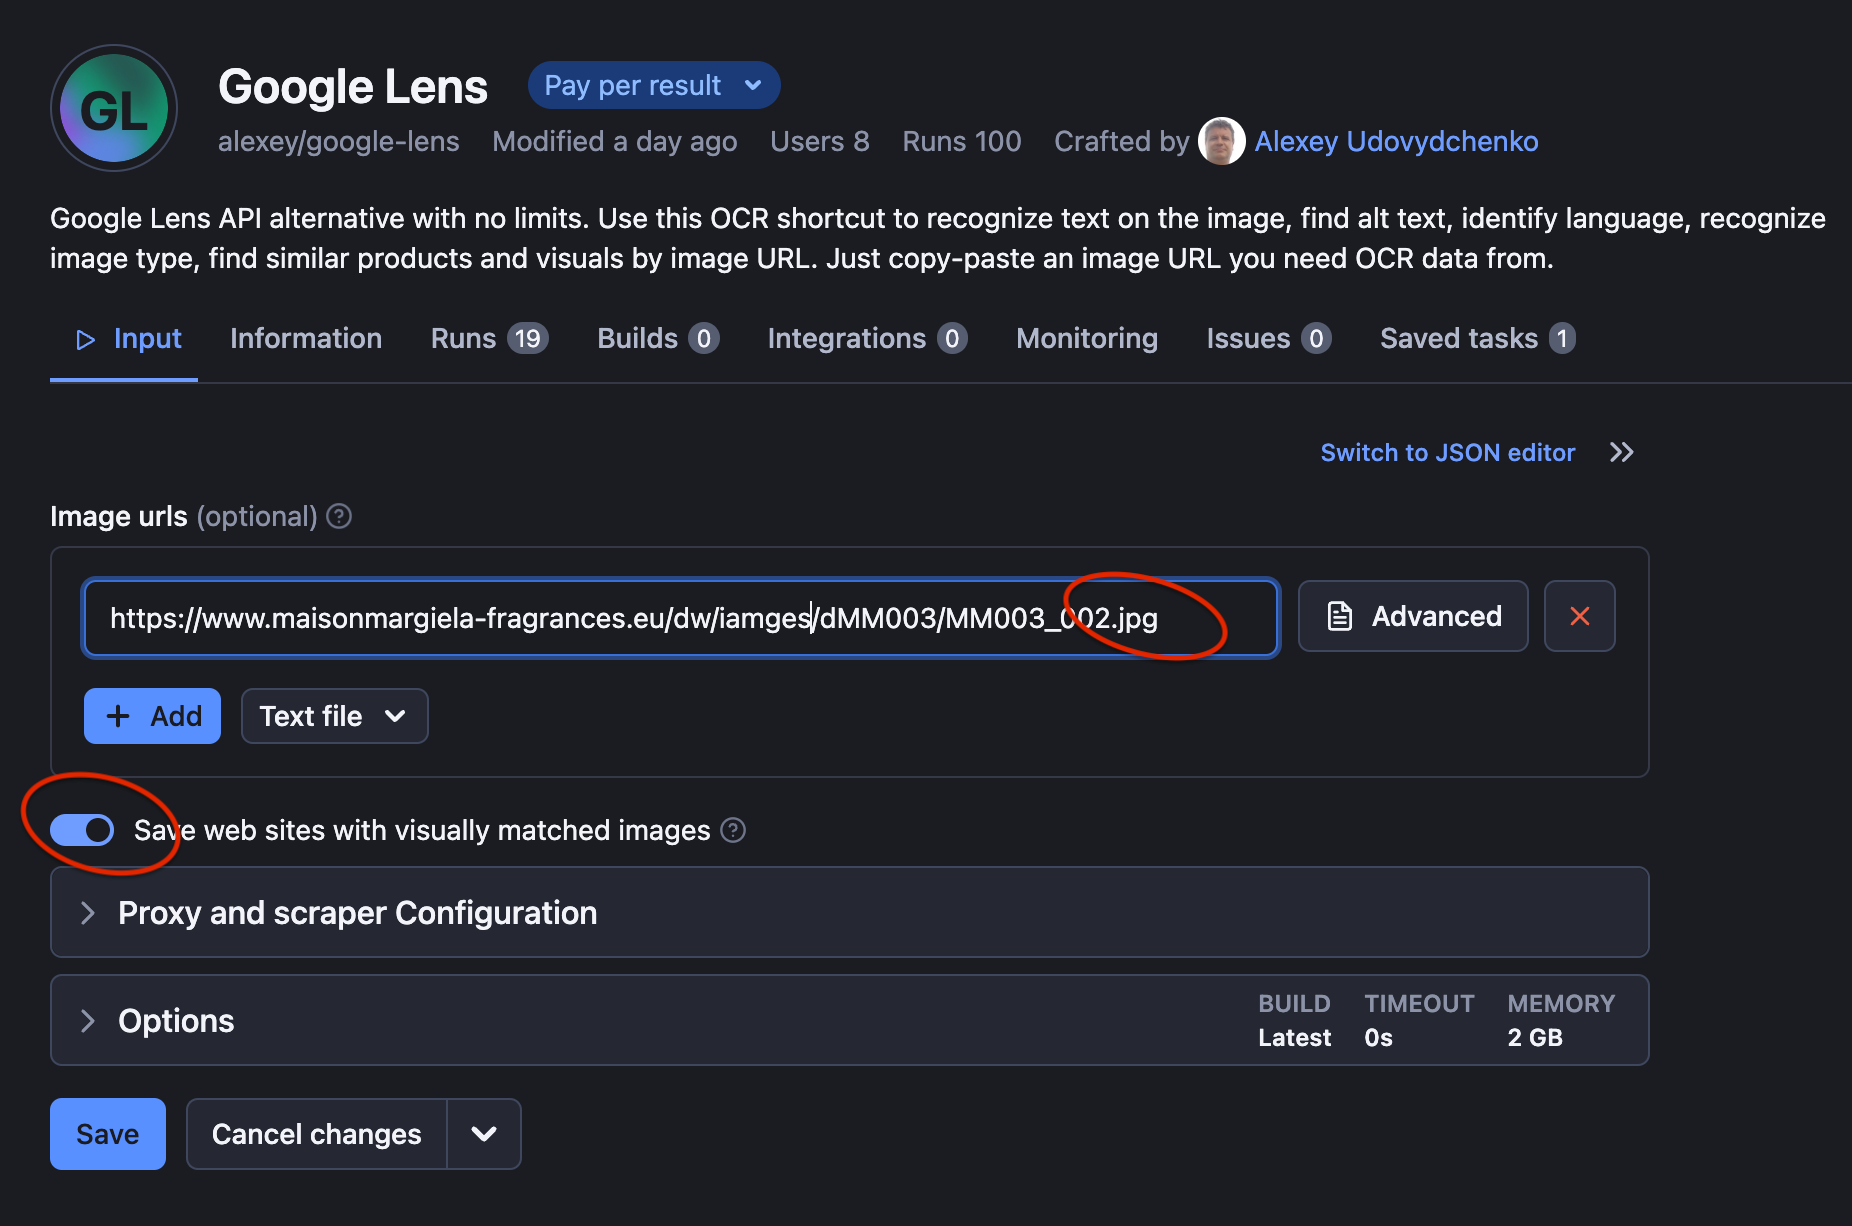The width and height of the screenshot is (1852, 1226).
Task: Click the GL Google Lens logo
Action: pyautogui.click(x=113, y=108)
